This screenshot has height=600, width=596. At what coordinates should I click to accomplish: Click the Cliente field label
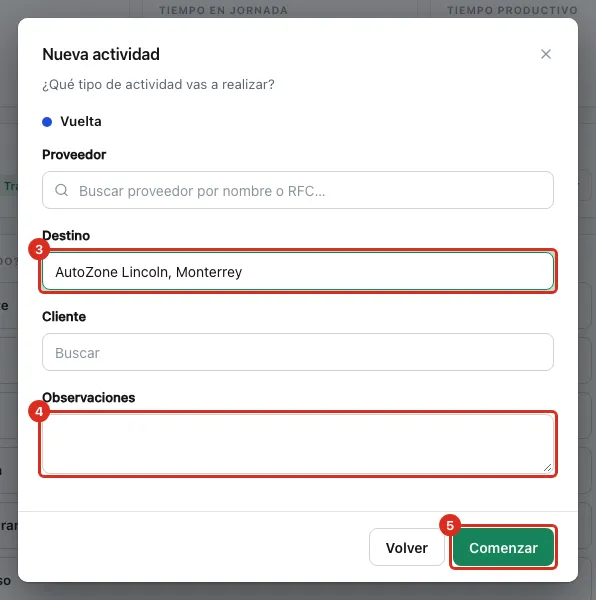coord(64,316)
